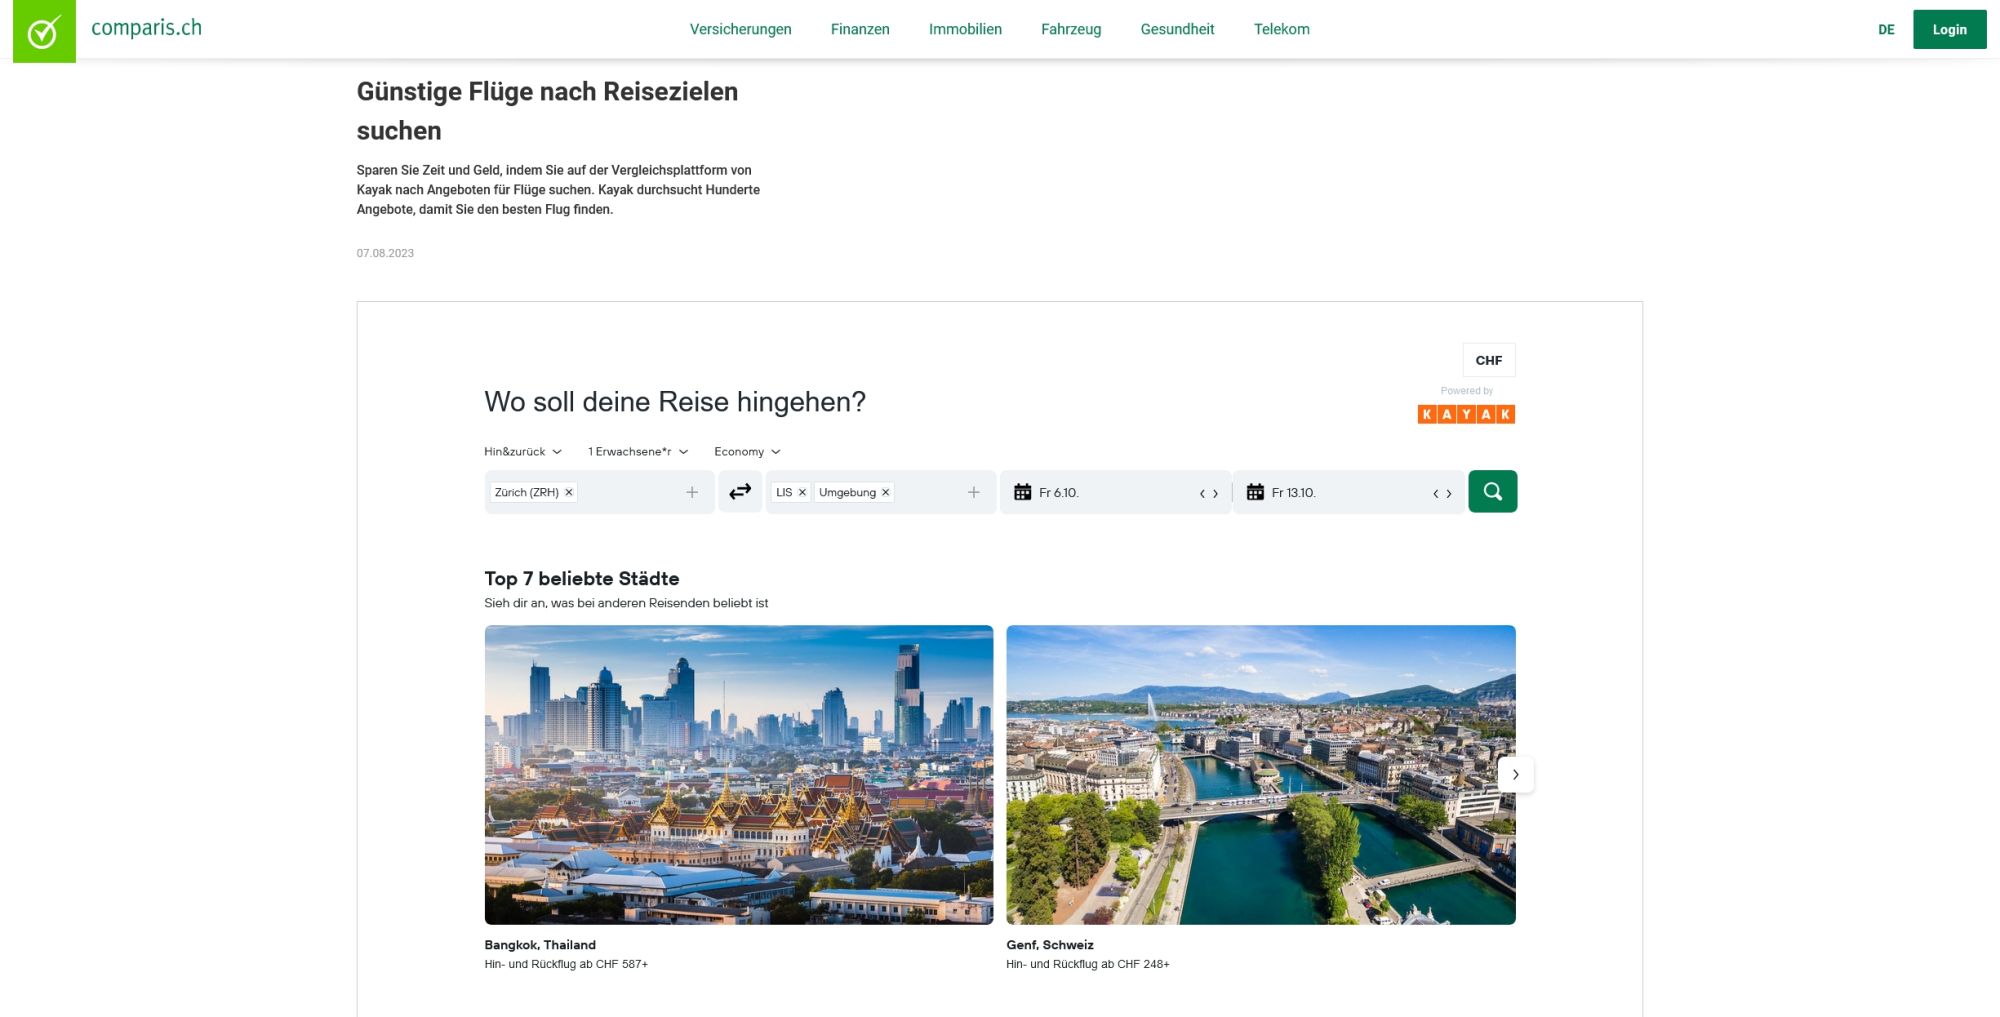Click the comparis.ch green checkmark logo
Screen dimensions: 2000x1017
pyautogui.click(x=44, y=31)
